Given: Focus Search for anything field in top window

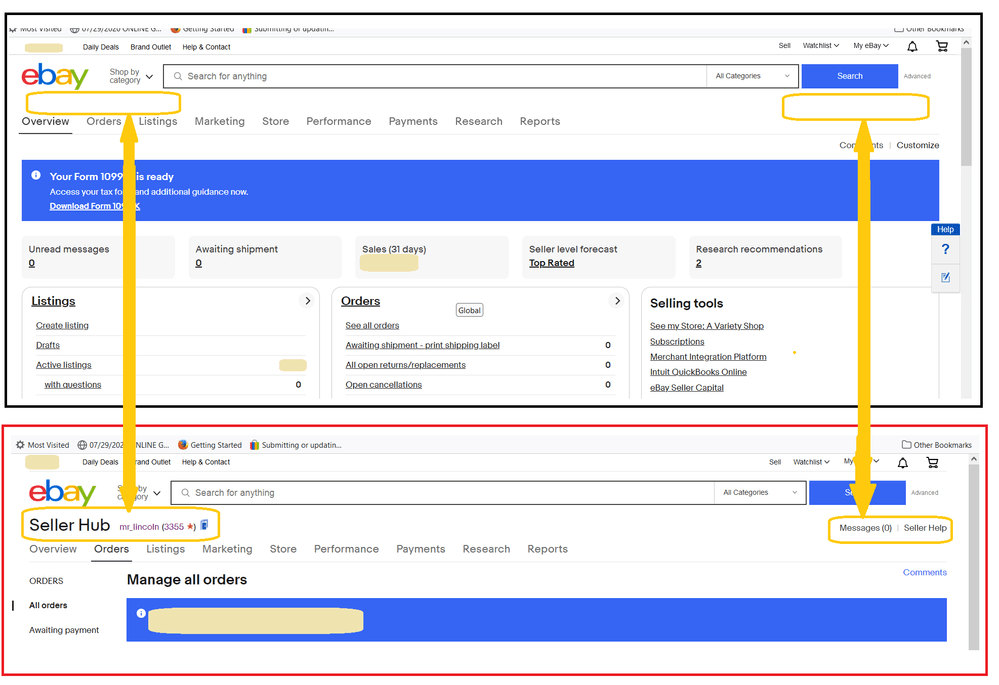Looking at the screenshot, I should tap(435, 76).
